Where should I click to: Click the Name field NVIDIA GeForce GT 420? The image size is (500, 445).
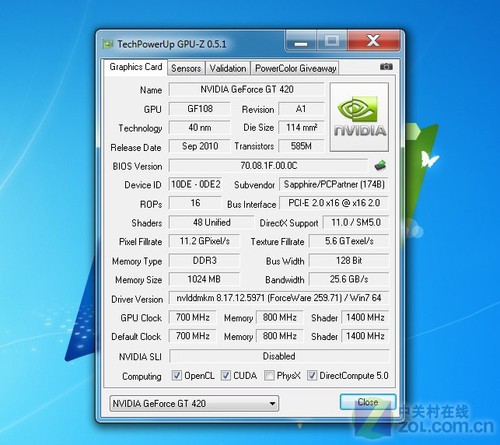click(247, 89)
